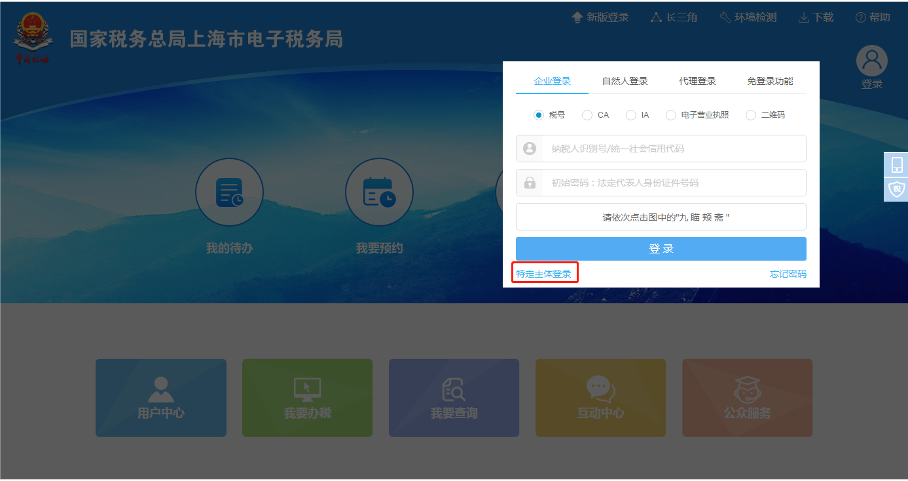Open the 公众服务 tile

pos(748,398)
